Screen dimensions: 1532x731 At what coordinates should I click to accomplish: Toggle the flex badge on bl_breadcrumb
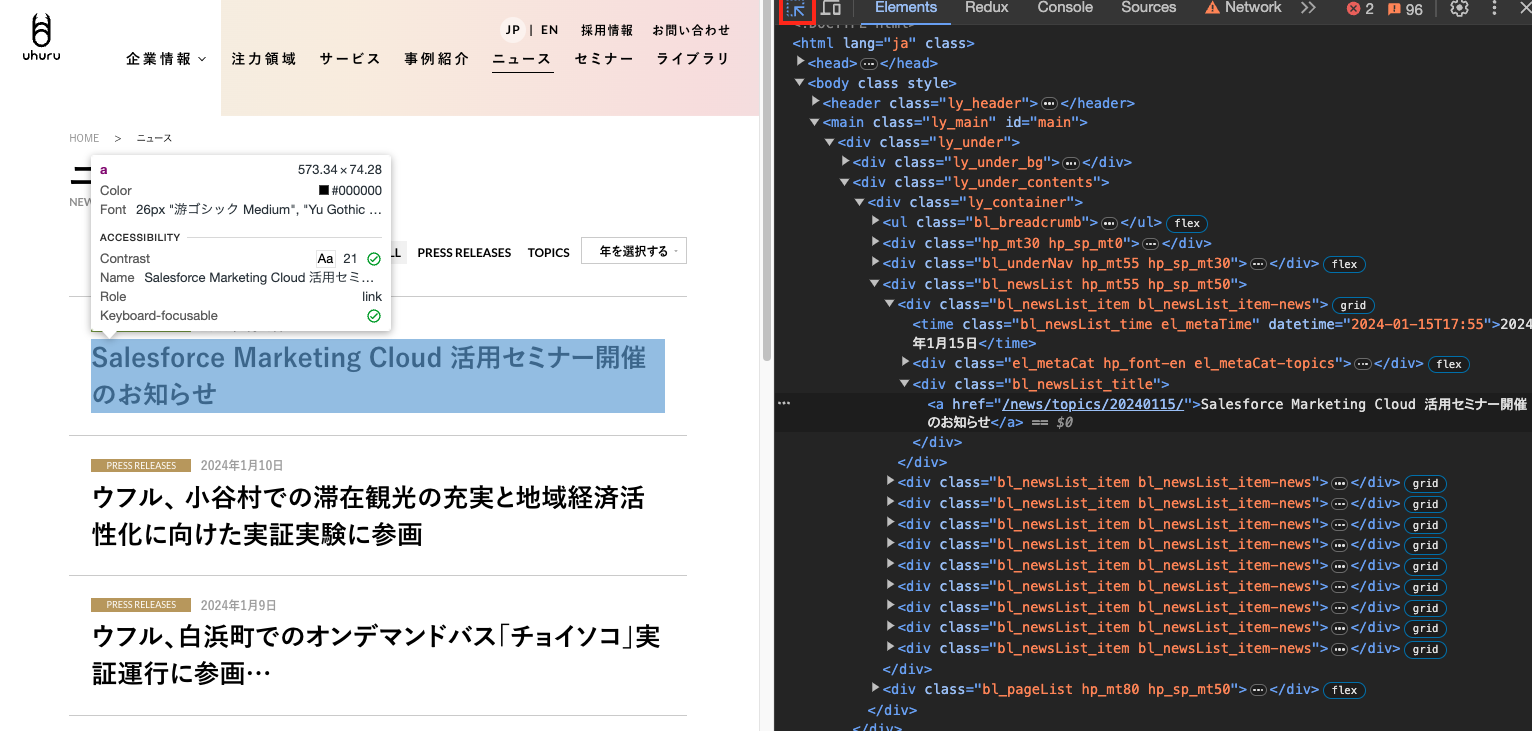click(1188, 223)
